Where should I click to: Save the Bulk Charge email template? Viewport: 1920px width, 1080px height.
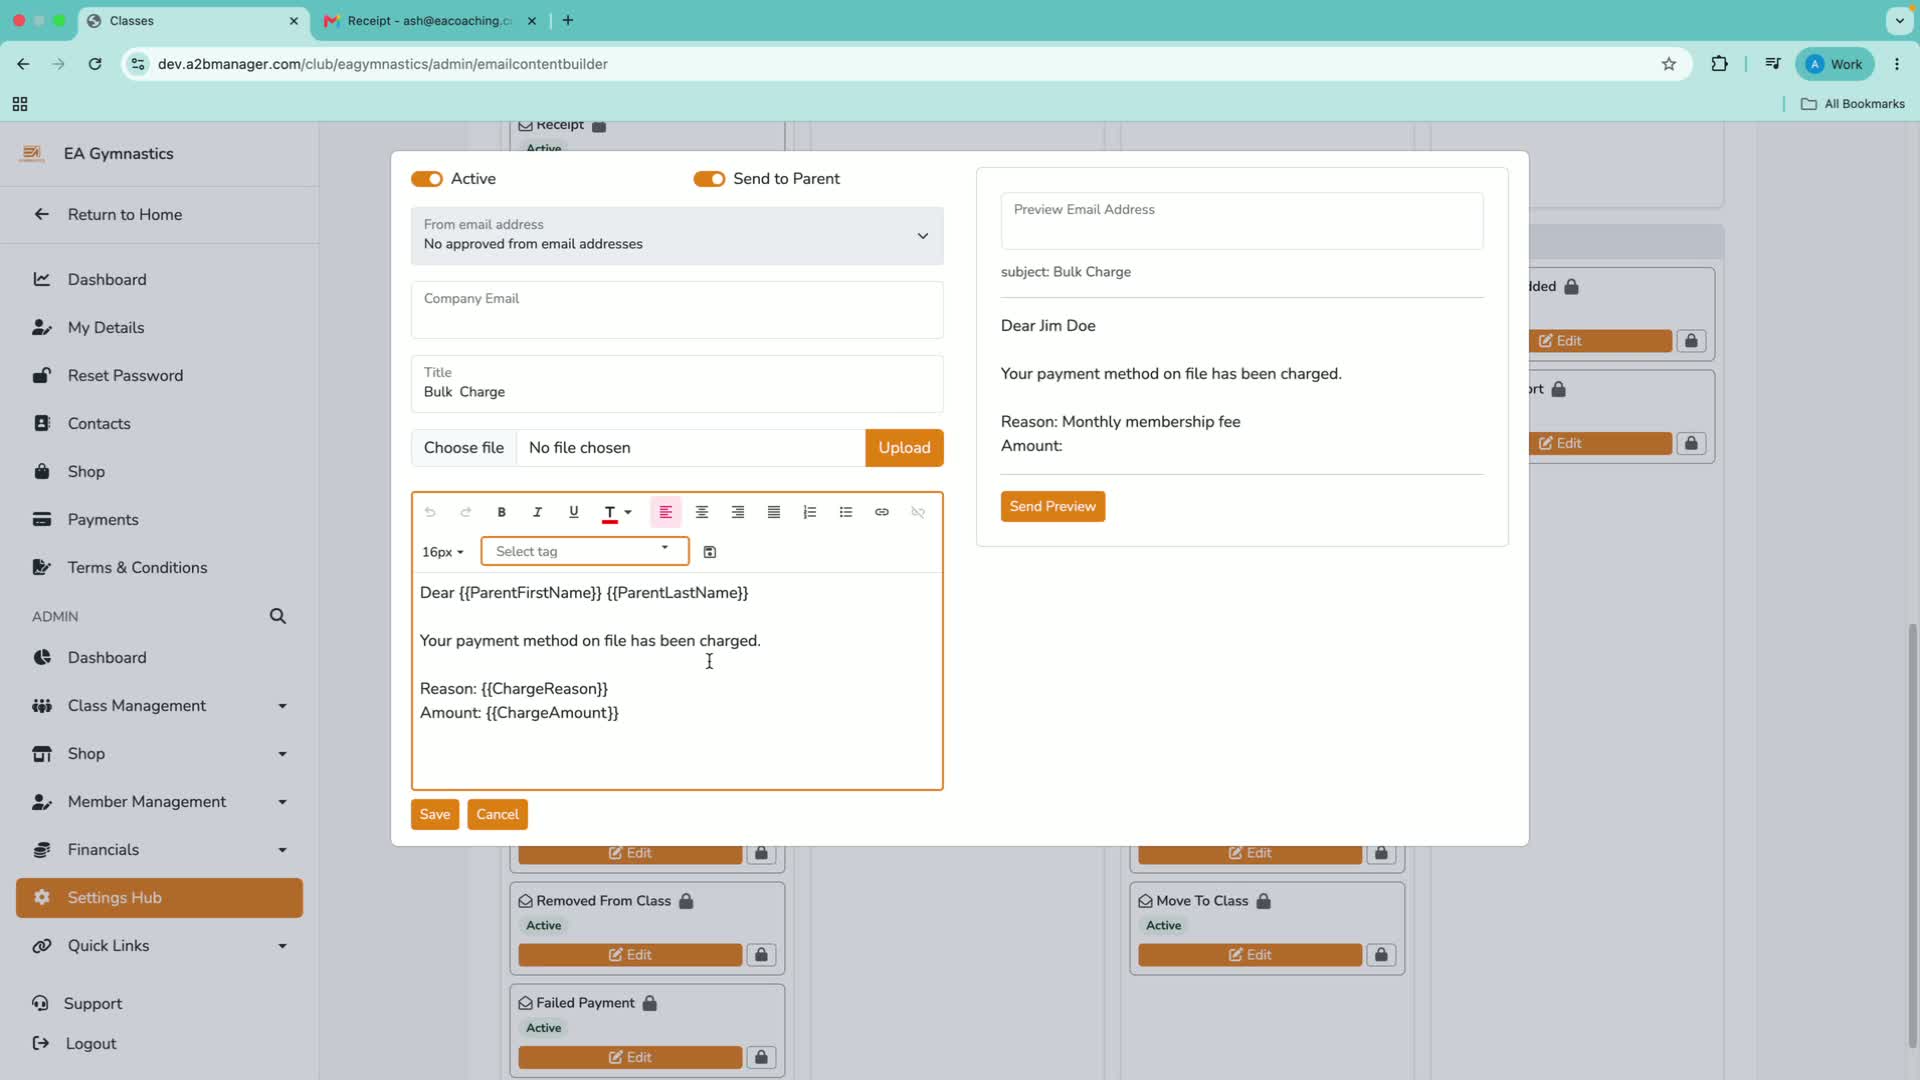435,814
